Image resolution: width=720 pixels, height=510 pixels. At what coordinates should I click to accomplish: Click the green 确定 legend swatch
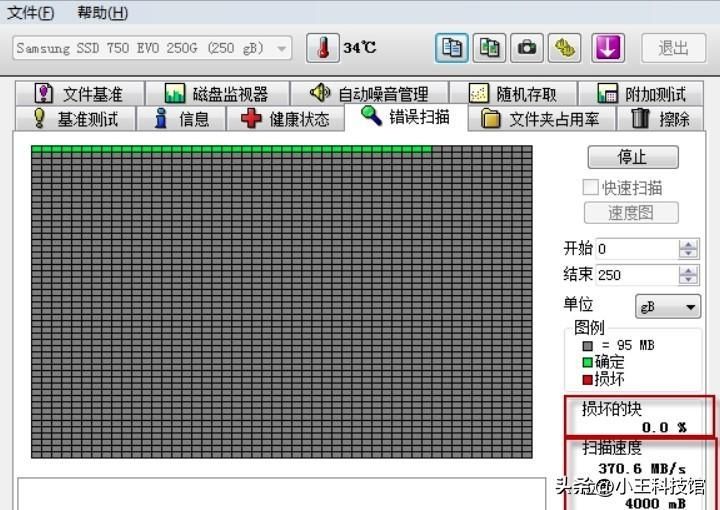tap(587, 362)
